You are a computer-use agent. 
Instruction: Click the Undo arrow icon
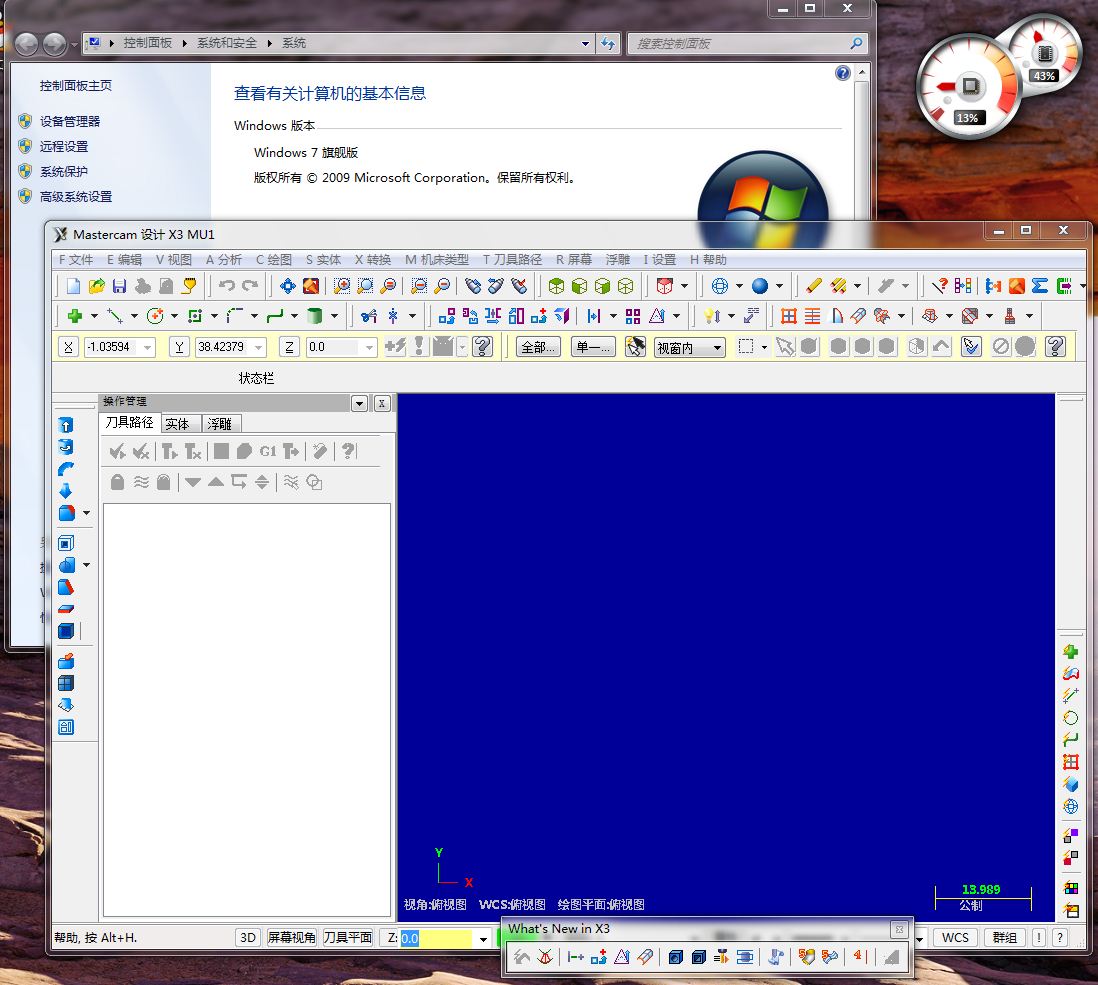point(226,286)
